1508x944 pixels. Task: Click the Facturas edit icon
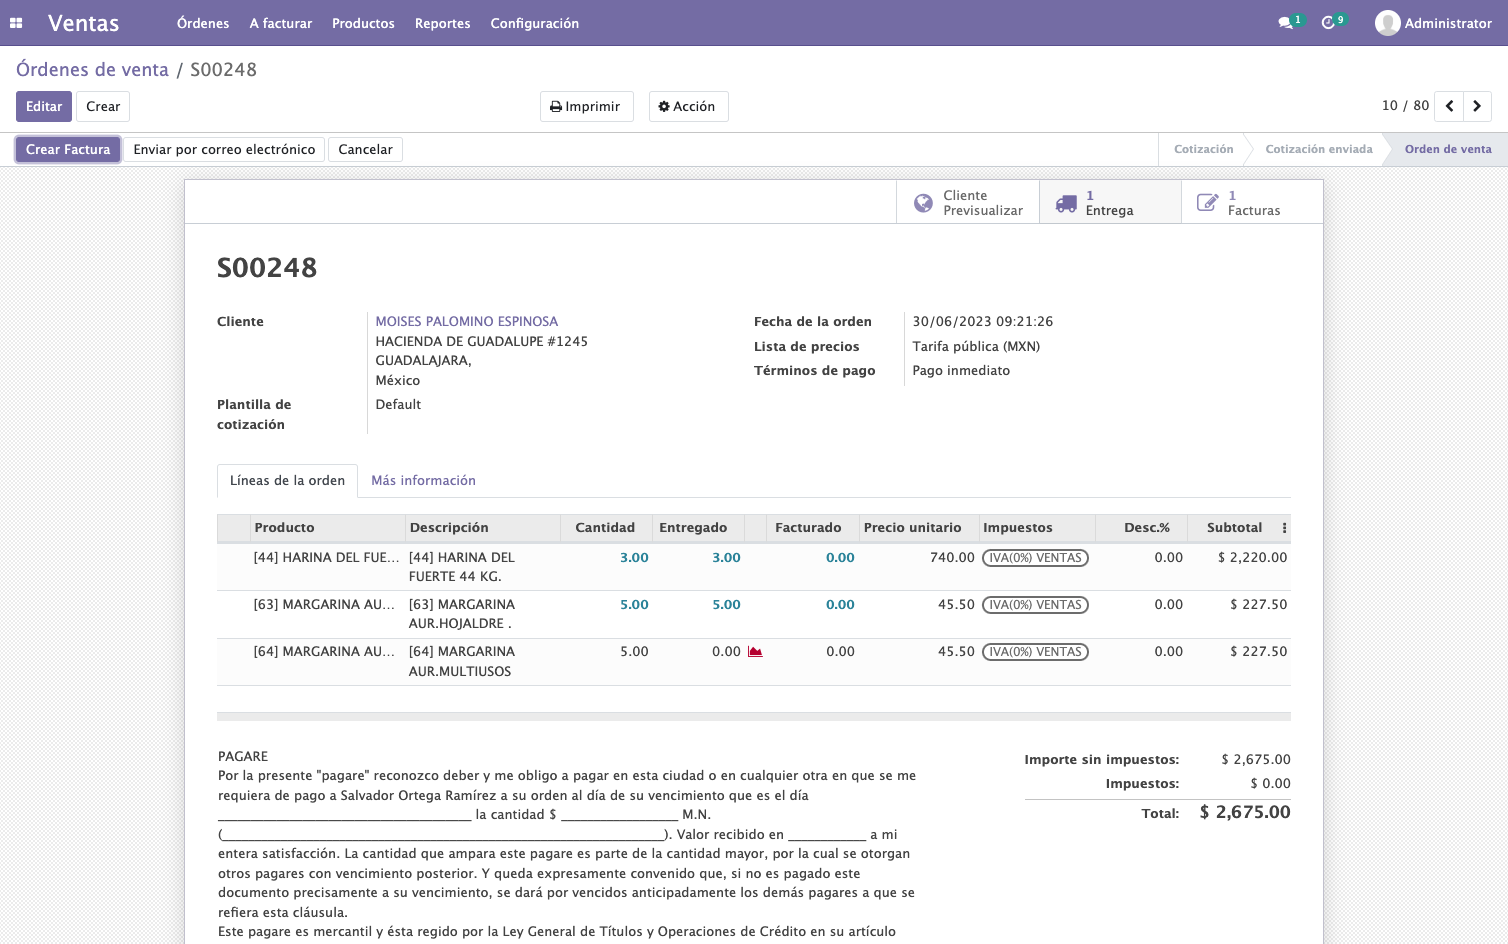(x=1208, y=203)
